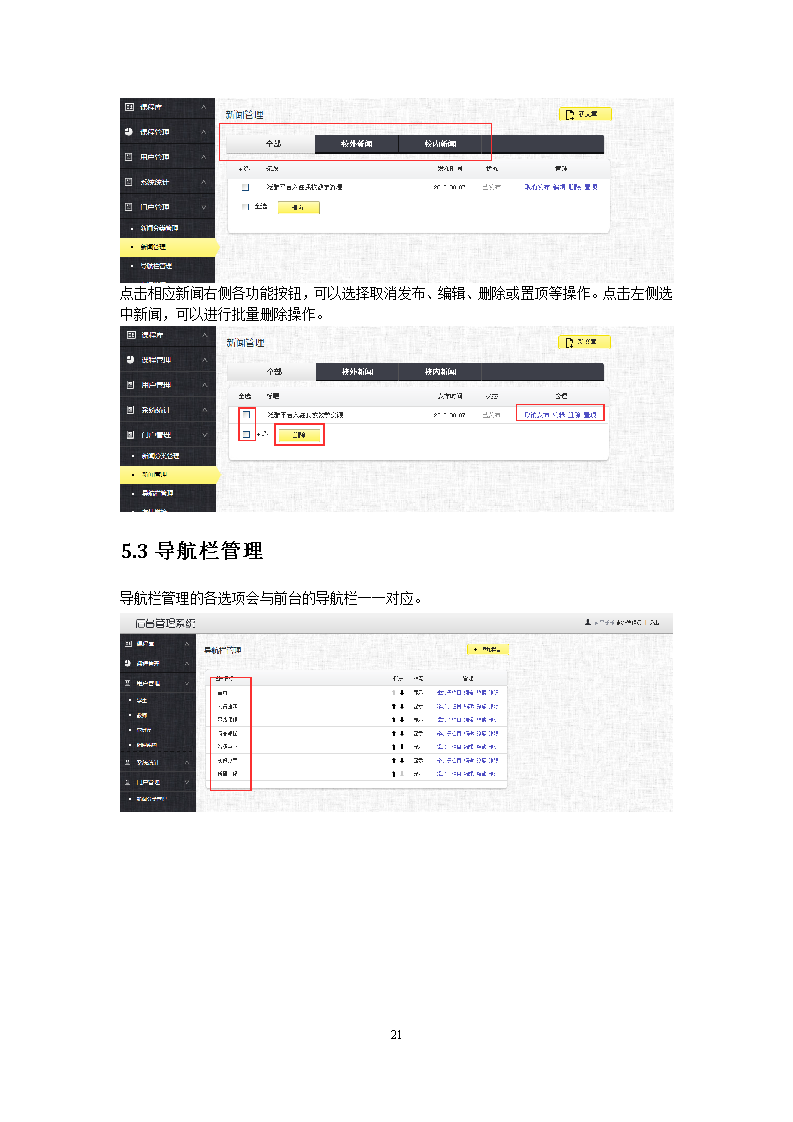Click topmost sidebar chevron in navigation-management screenshot
The image size is (793, 1122).
pos(187,644)
